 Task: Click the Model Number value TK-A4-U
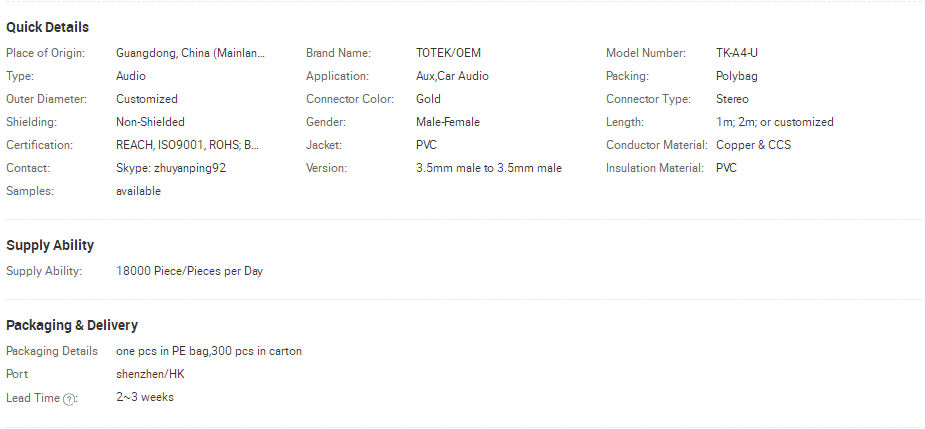(737, 53)
